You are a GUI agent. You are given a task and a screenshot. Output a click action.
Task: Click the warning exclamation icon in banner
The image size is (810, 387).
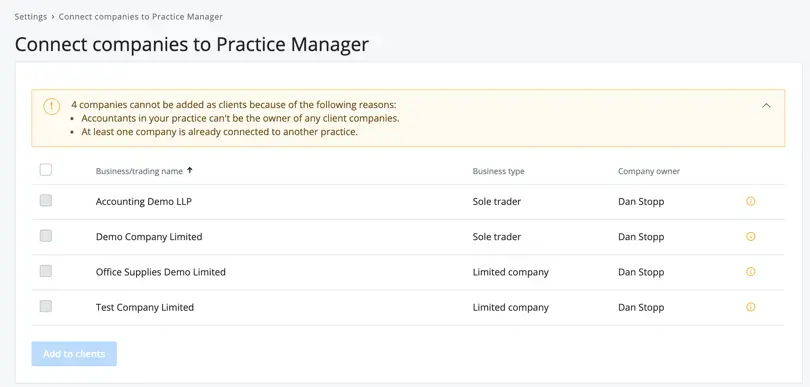(x=52, y=106)
